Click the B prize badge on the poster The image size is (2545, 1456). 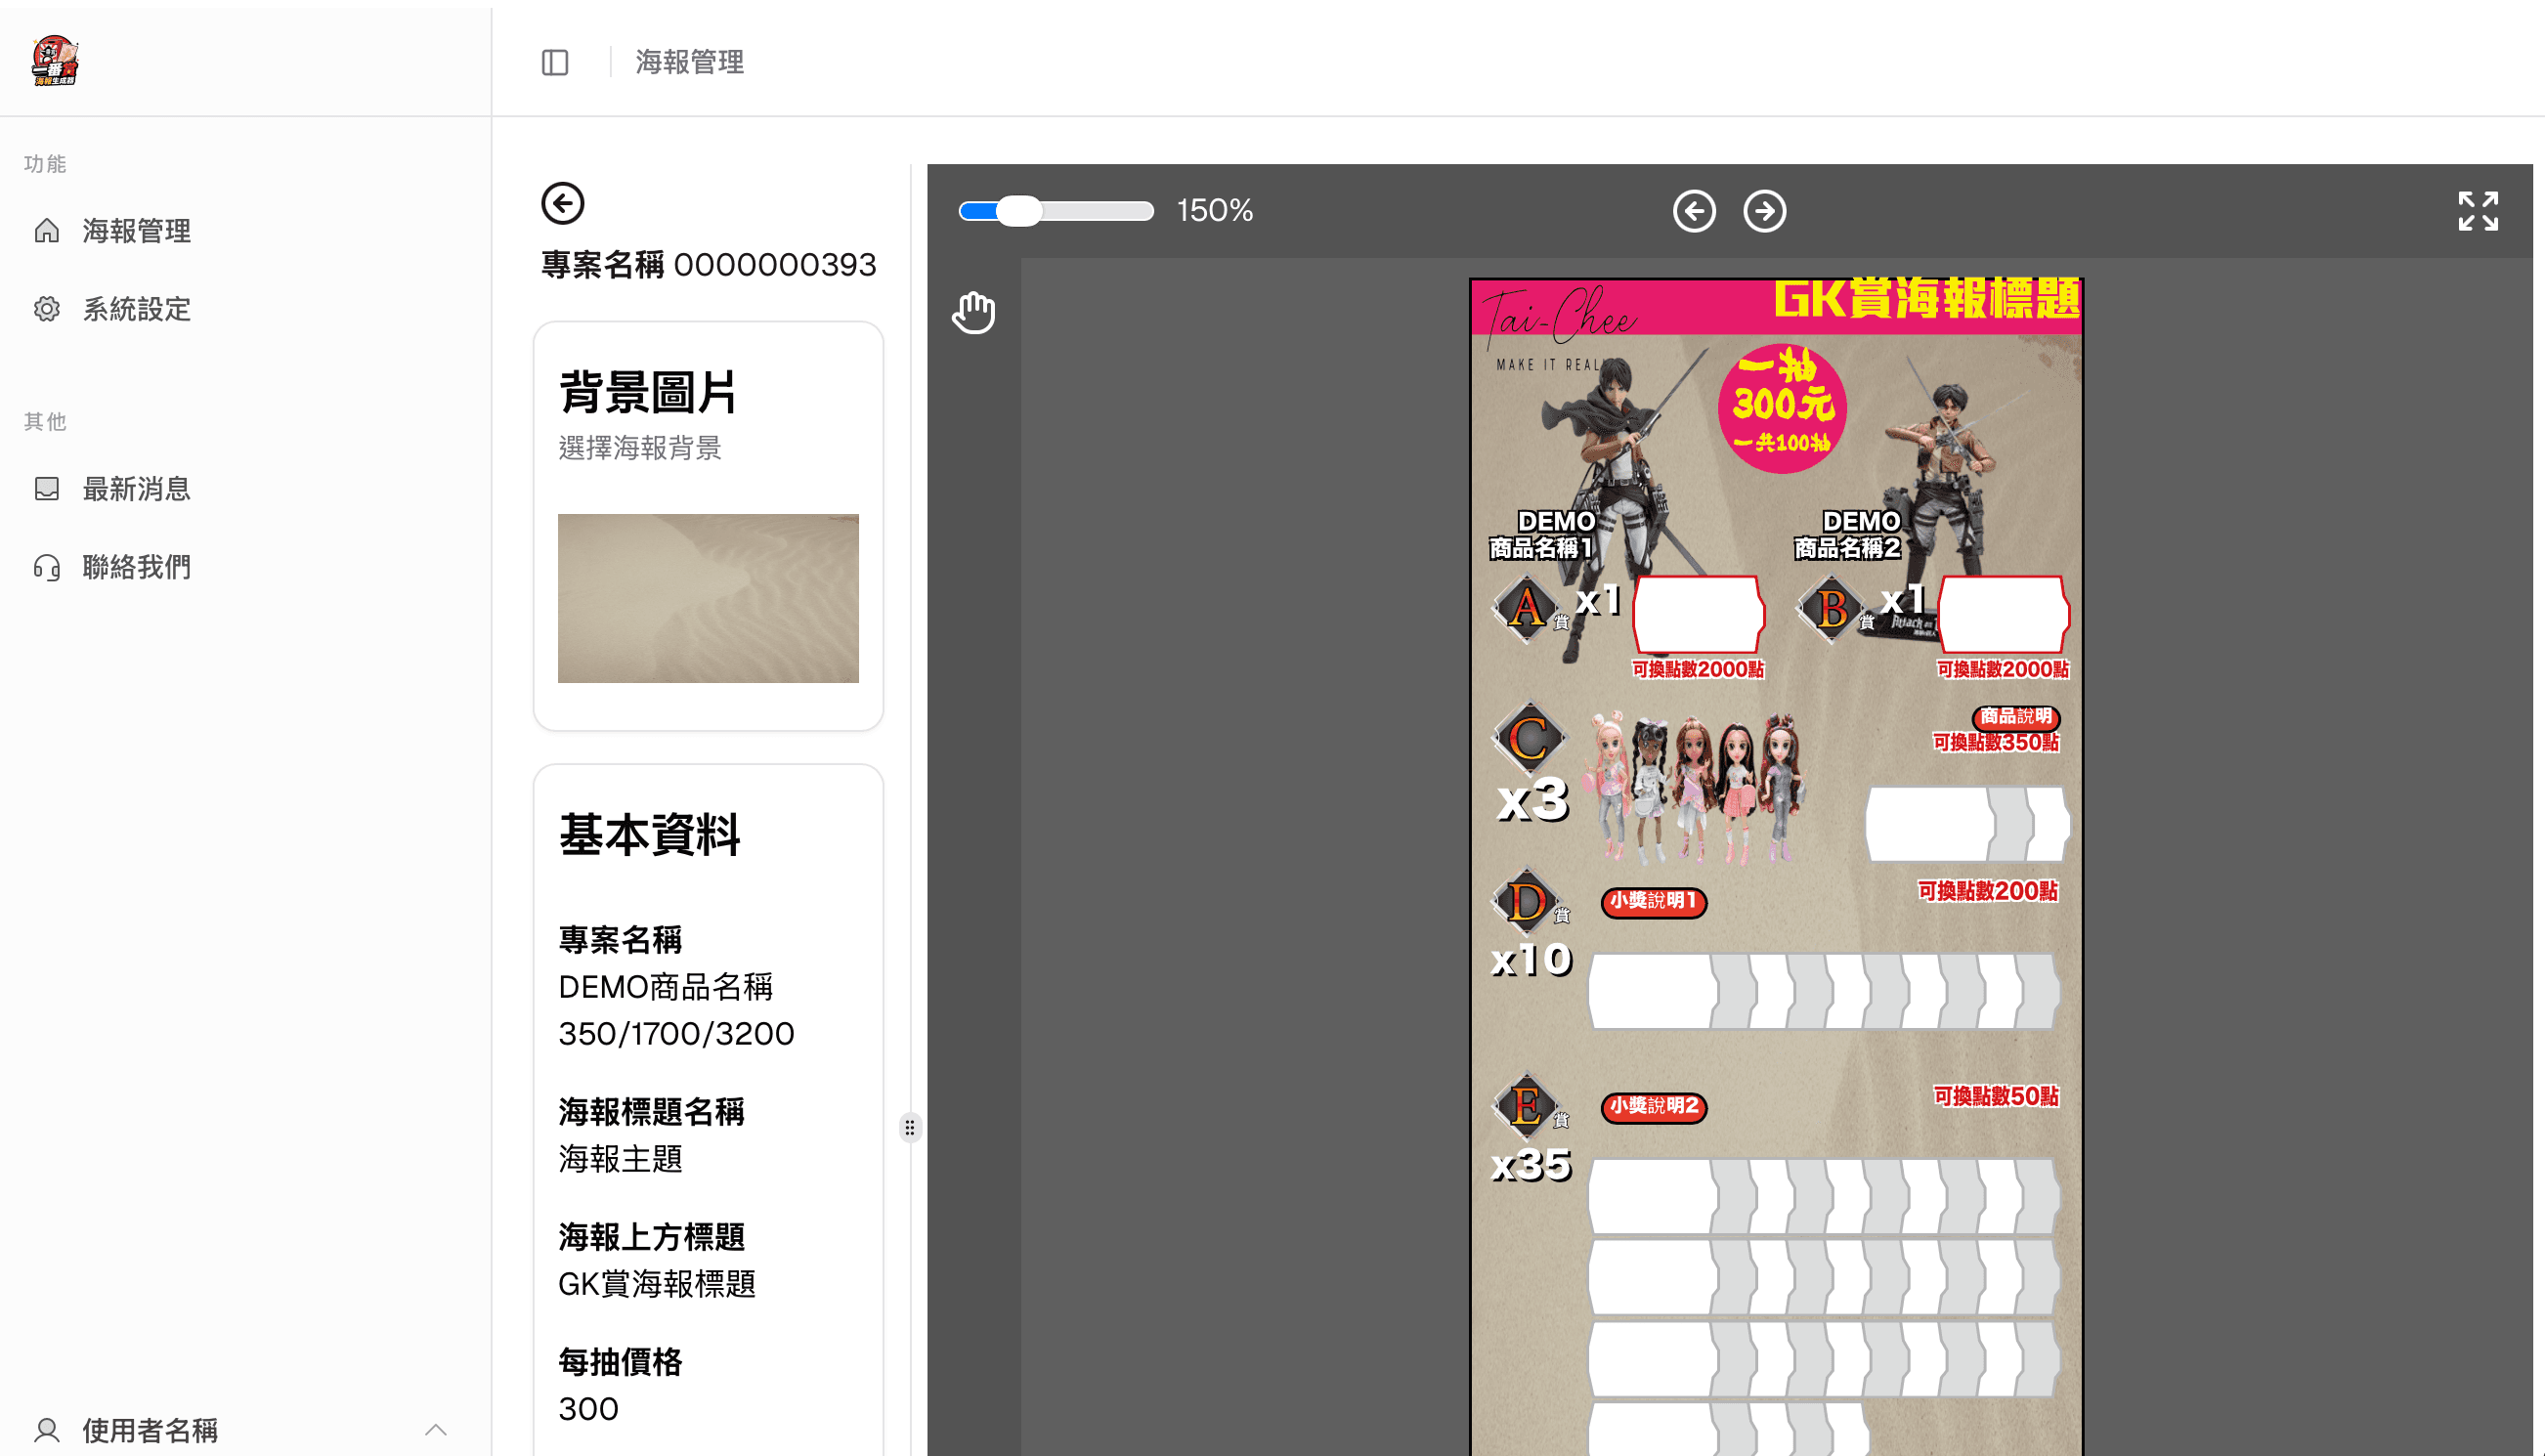point(1832,608)
